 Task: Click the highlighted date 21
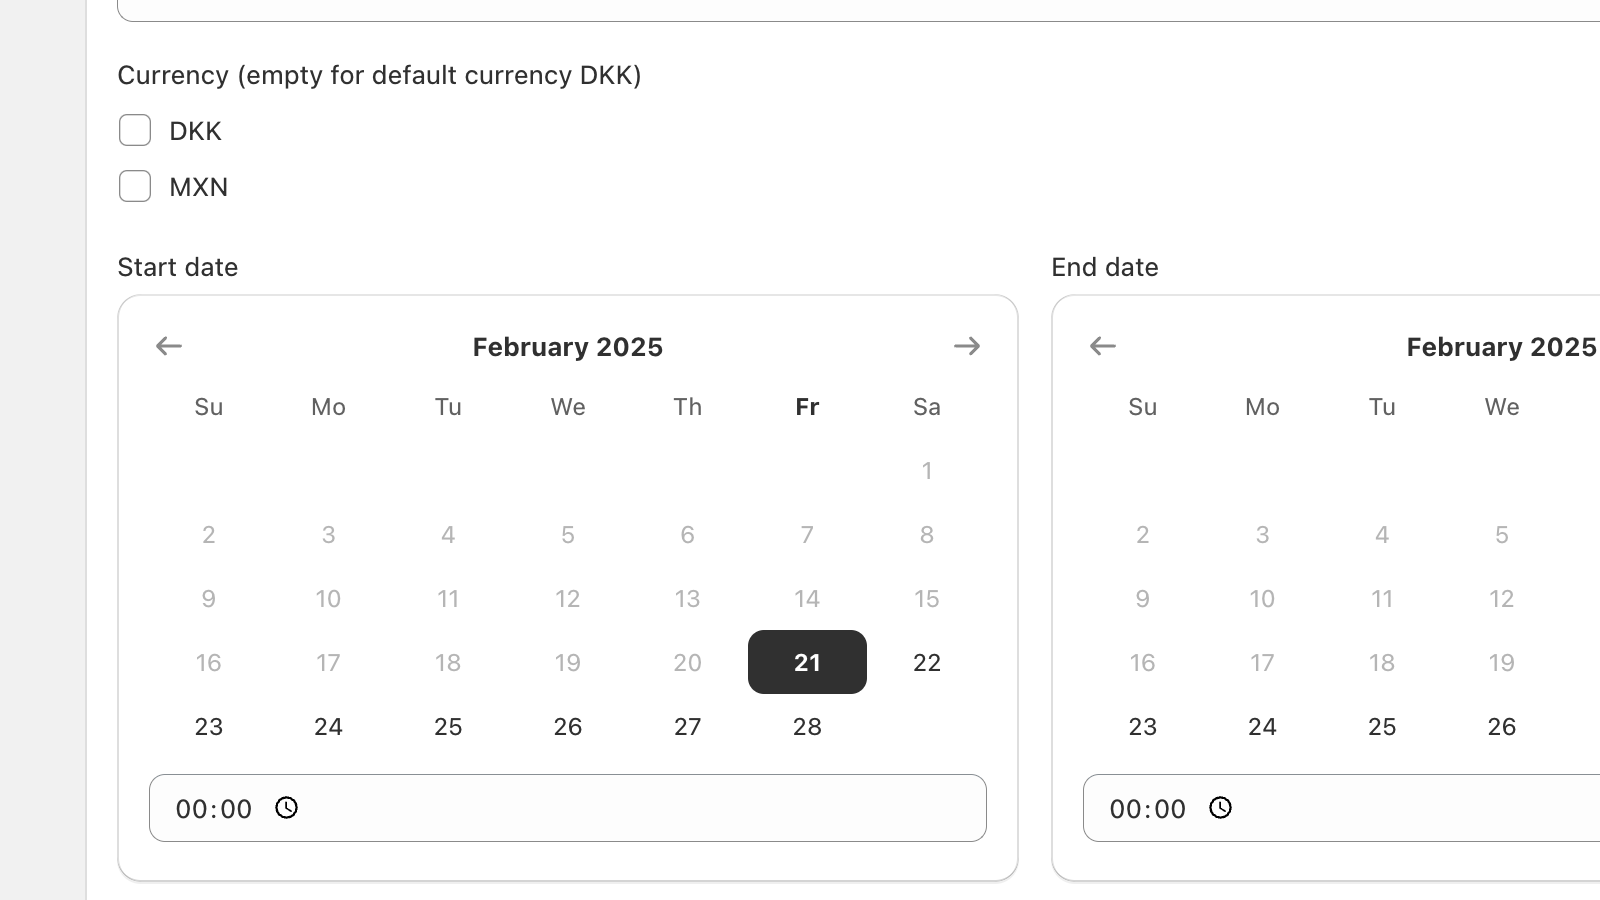pos(806,662)
